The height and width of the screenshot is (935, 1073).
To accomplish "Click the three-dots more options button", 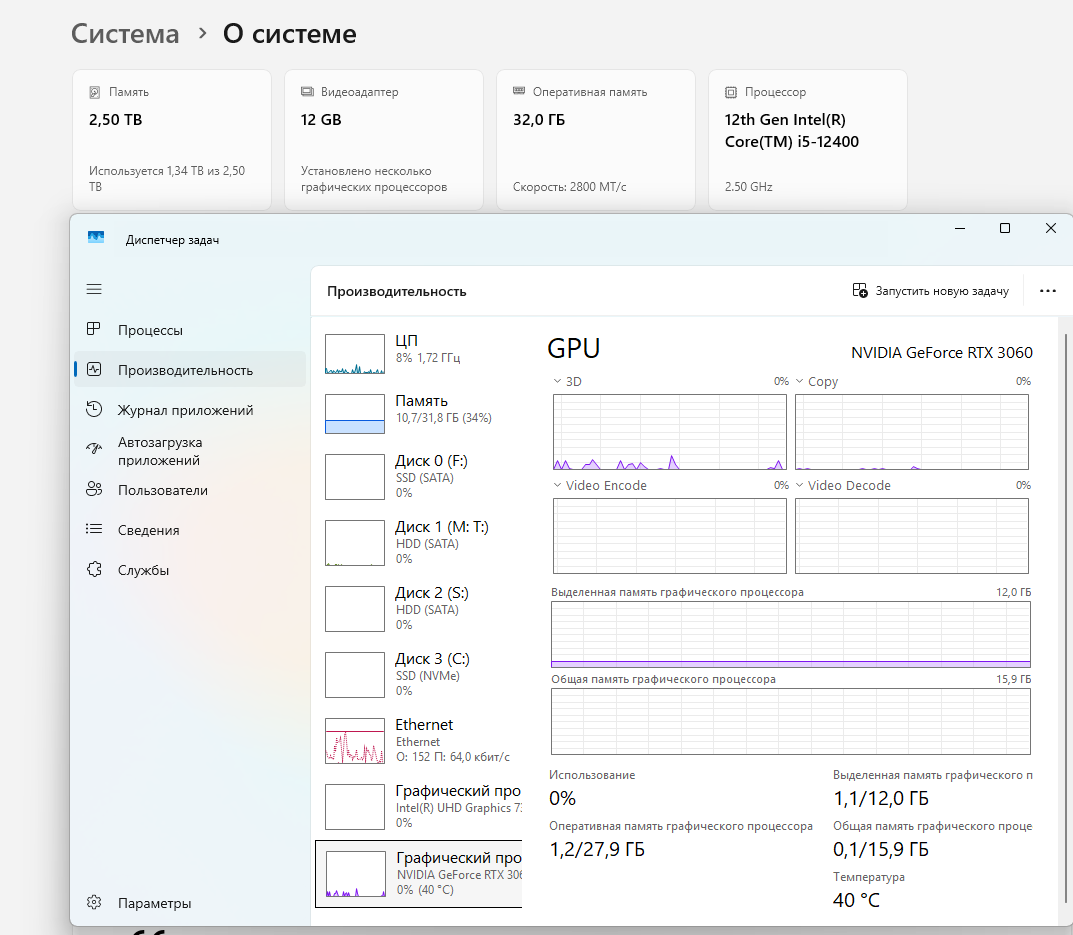I will click(x=1047, y=291).
